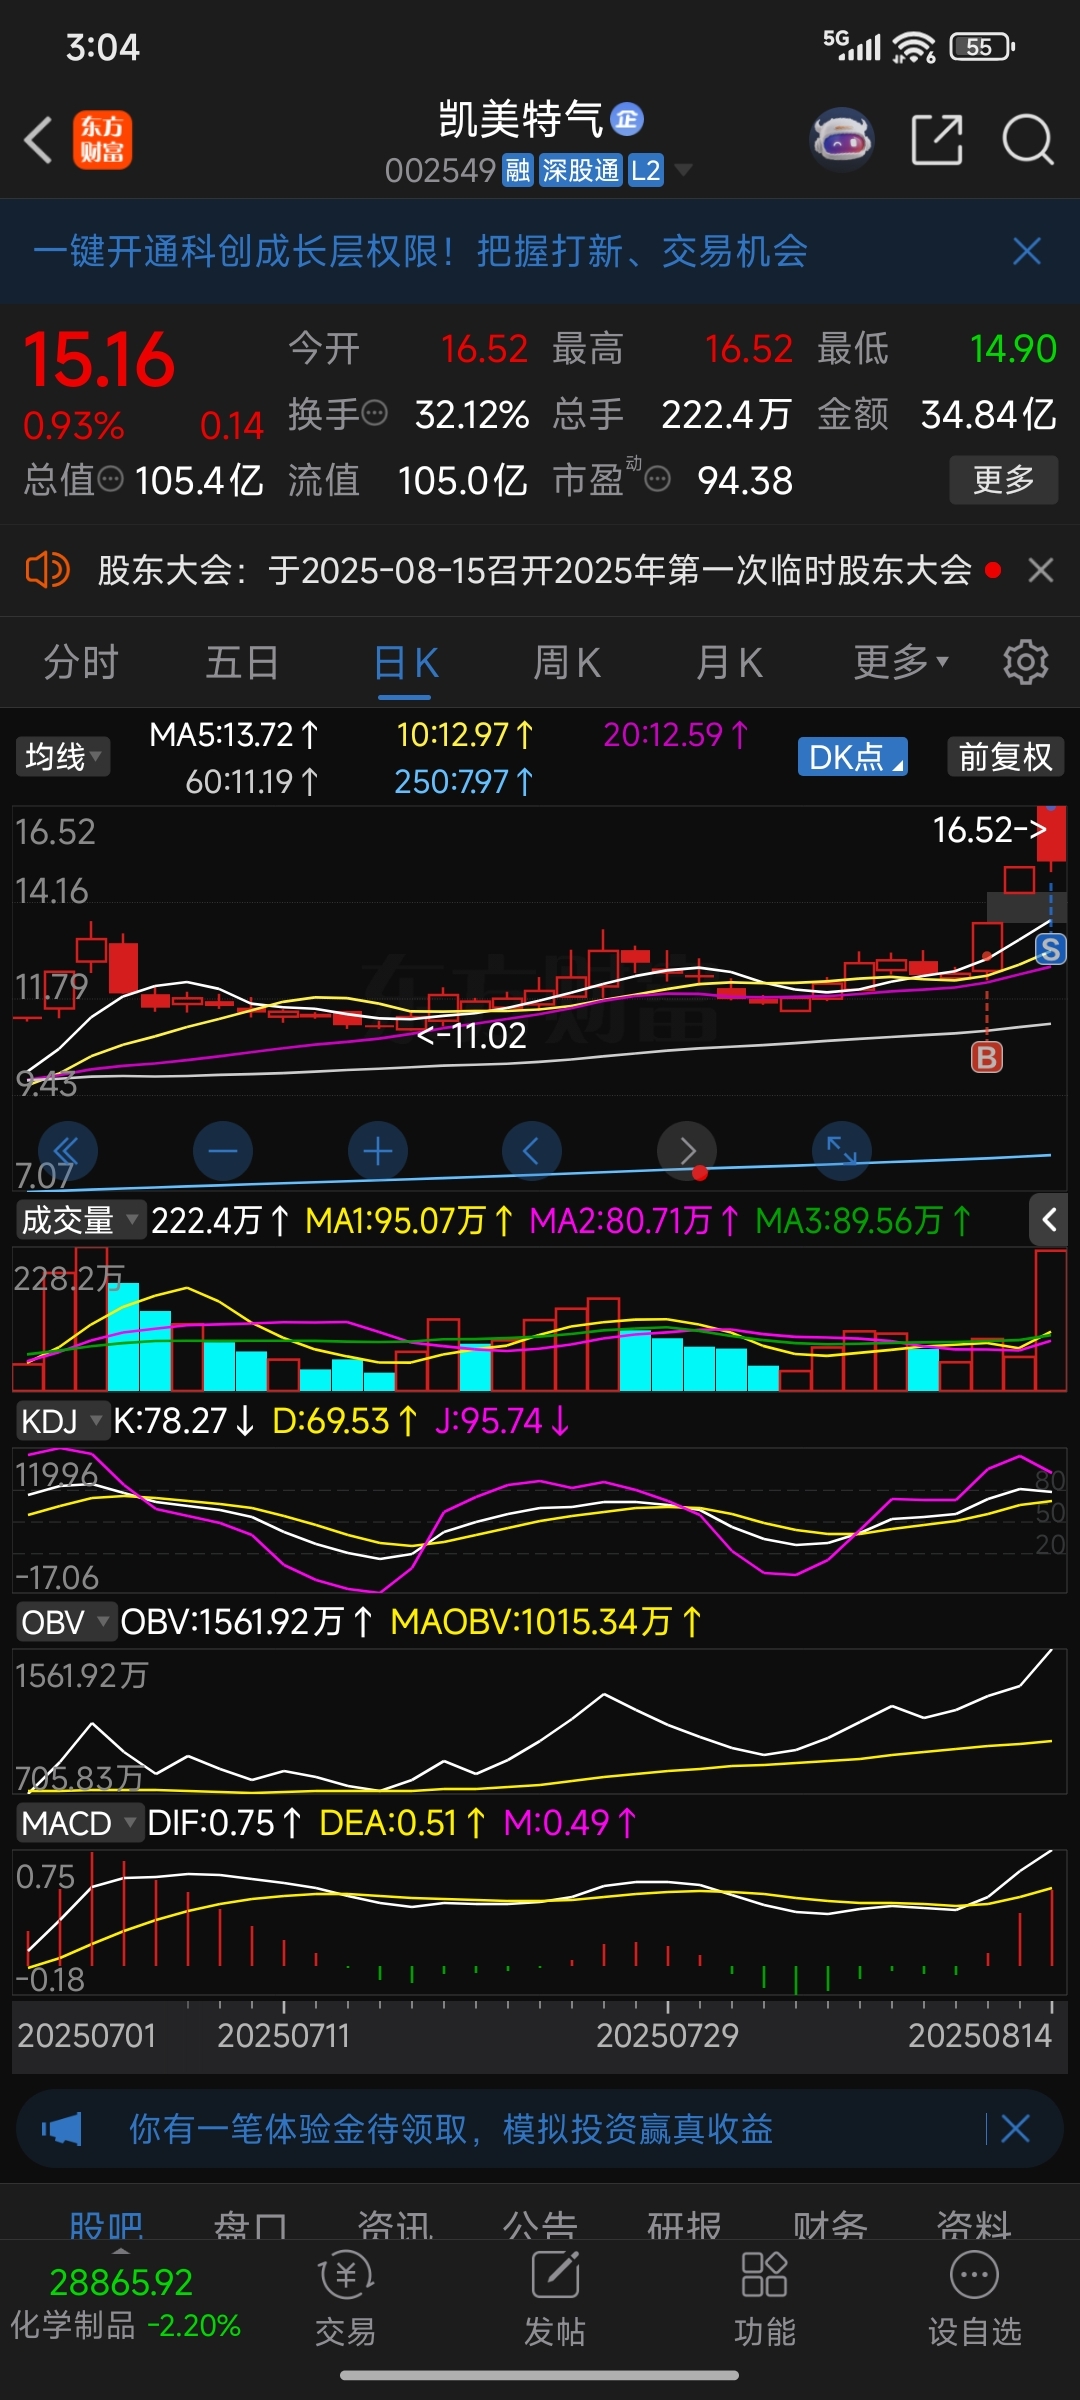Tap the speaker announcement icon
The width and height of the screenshot is (1080, 2400).
(x=47, y=570)
